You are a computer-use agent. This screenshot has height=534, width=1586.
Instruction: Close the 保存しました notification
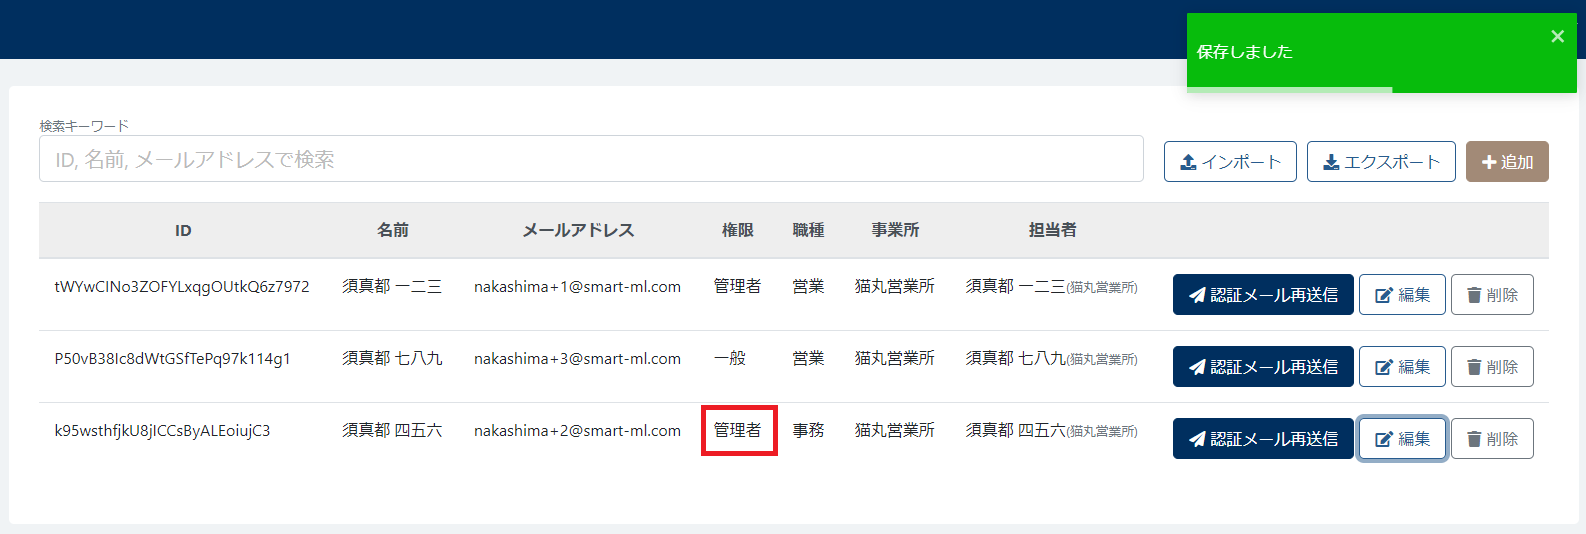point(1556,37)
